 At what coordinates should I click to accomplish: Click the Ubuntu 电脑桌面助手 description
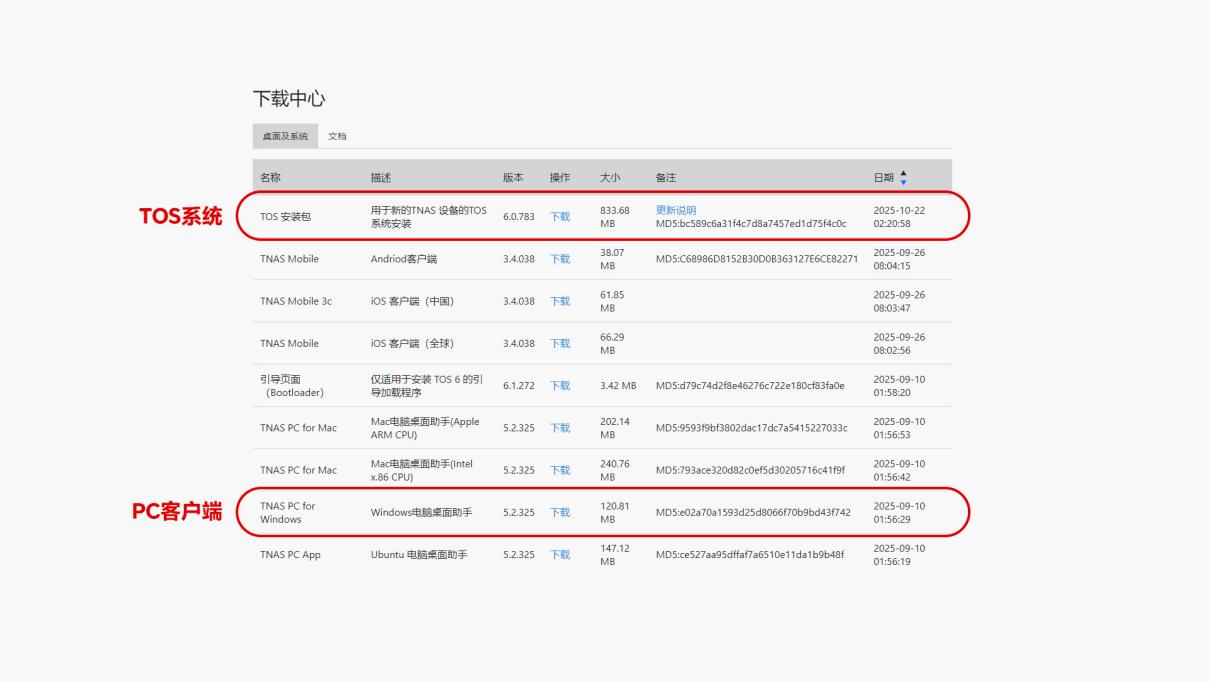coord(419,554)
